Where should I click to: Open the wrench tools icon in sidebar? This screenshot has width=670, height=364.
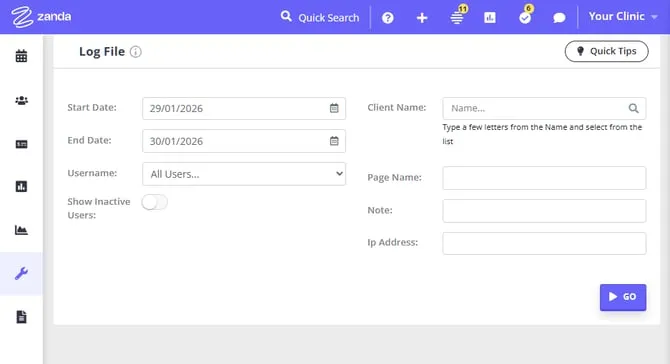[x=21, y=273]
